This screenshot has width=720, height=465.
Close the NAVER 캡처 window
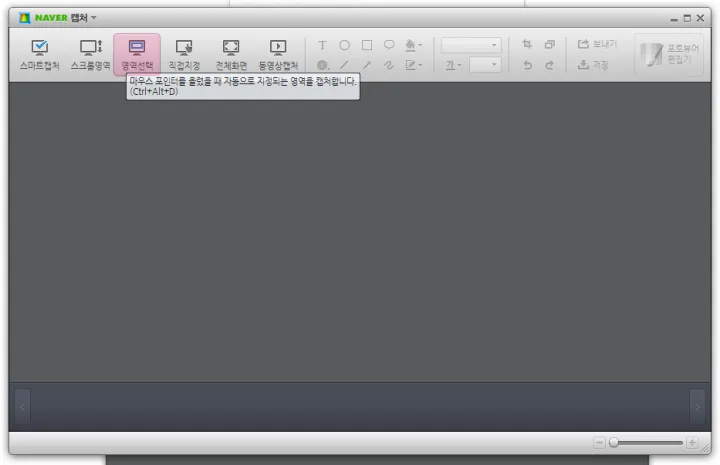[x=700, y=18]
